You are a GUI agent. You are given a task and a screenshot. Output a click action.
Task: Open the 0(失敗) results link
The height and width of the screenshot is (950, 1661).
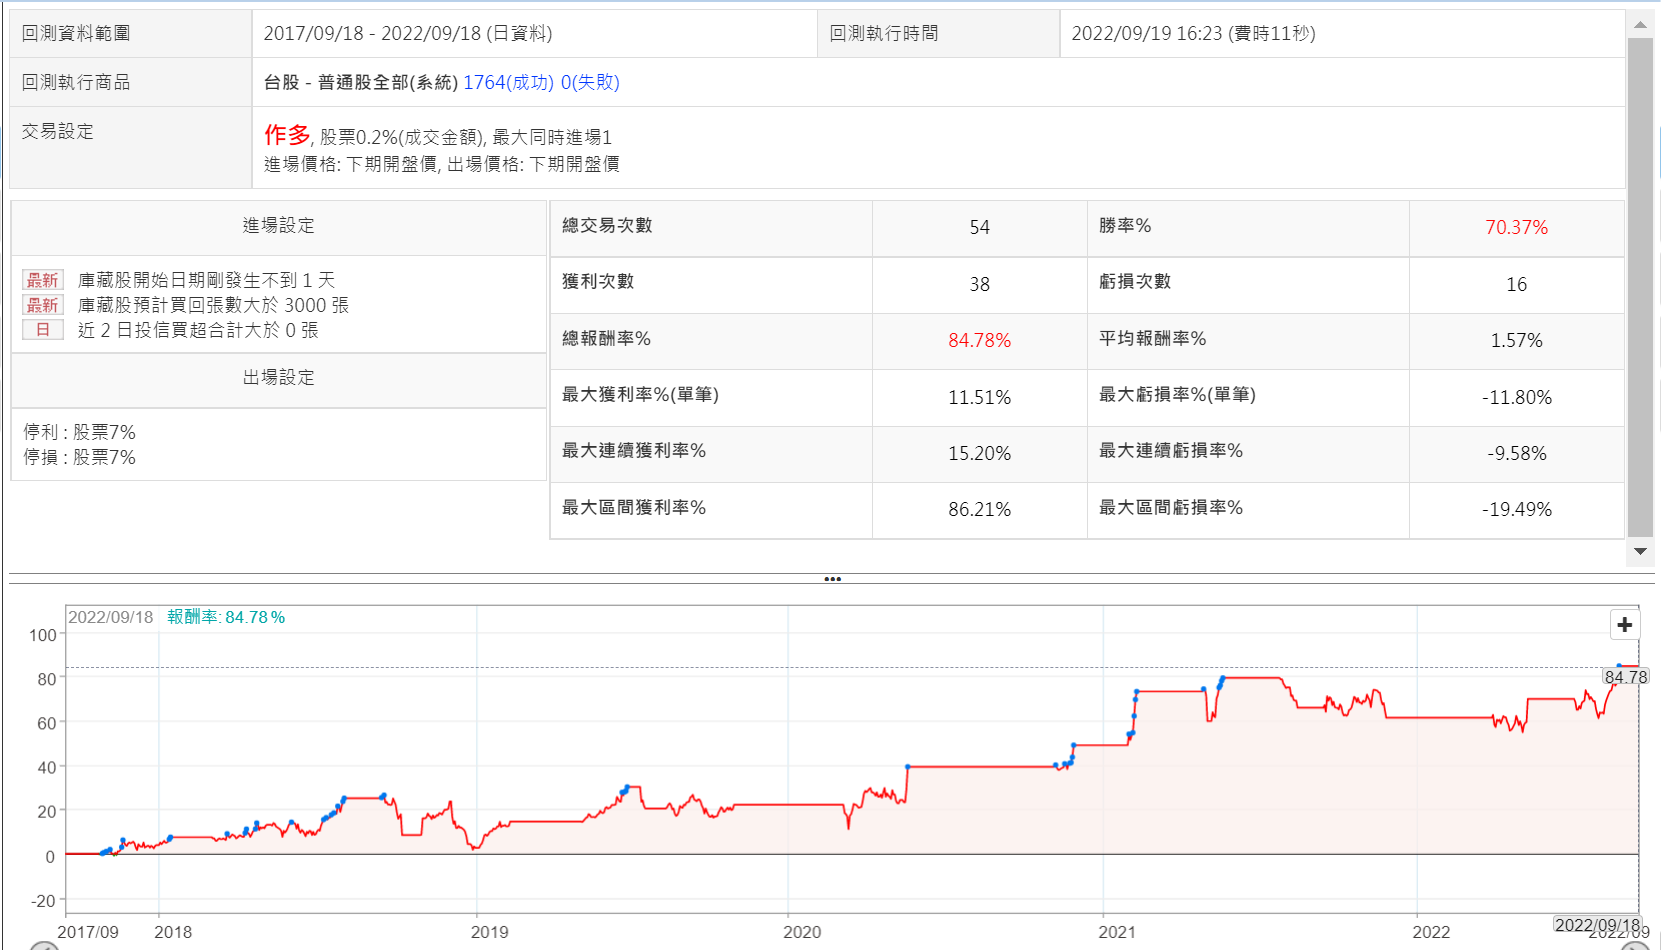tap(590, 82)
